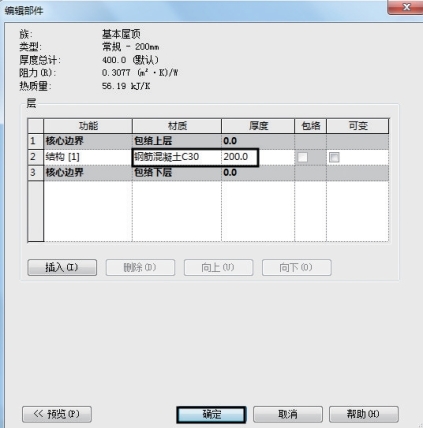Screen dimensions: 423x428
Task: Close the 编辑部件 dialog window
Action: 406,7
